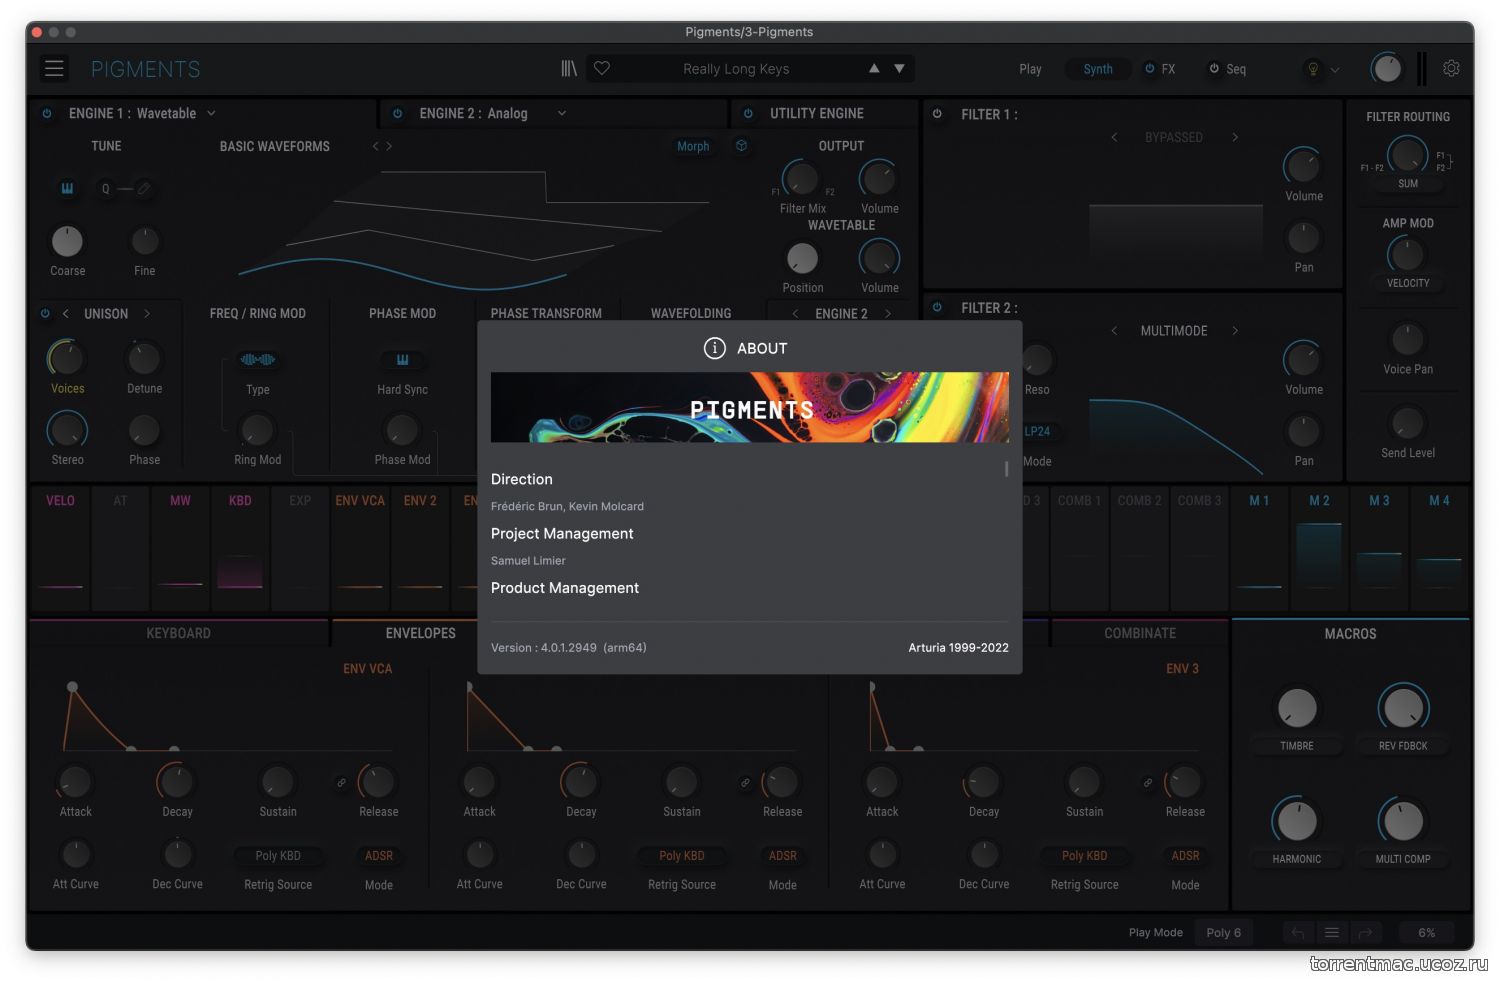Open the history list icon in bottom bar

(x=1332, y=933)
